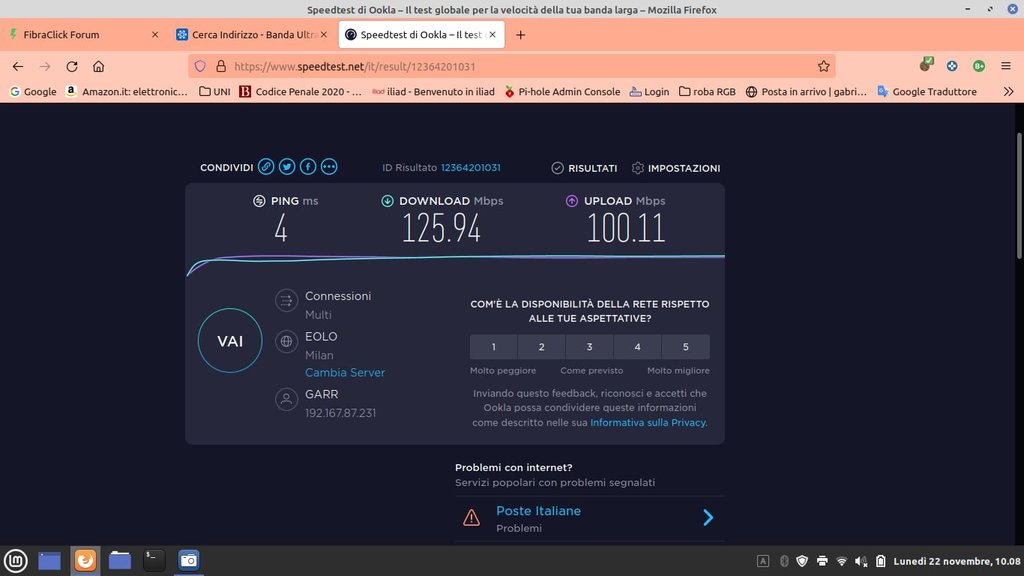Click Cambia Server link
The width and height of the screenshot is (1024, 576).
345,372
